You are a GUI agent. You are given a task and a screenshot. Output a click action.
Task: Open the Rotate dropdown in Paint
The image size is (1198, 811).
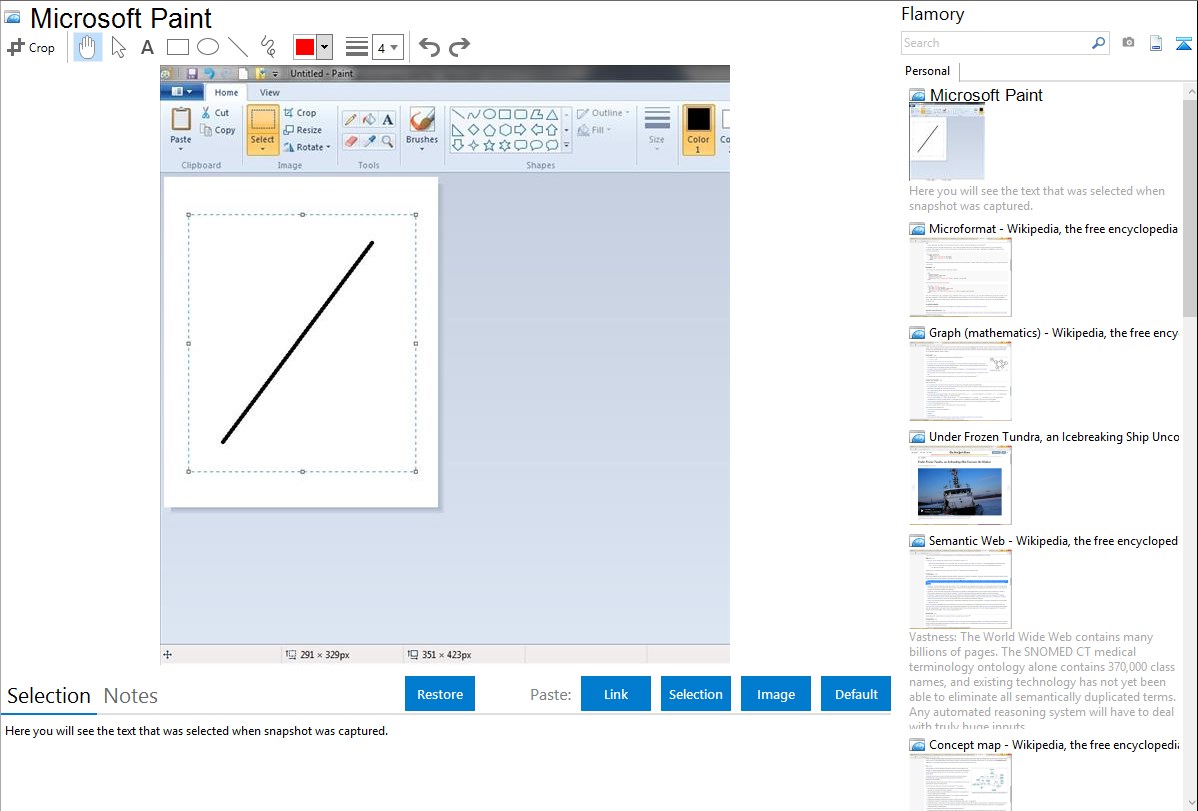pyautogui.click(x=306, y=147)
